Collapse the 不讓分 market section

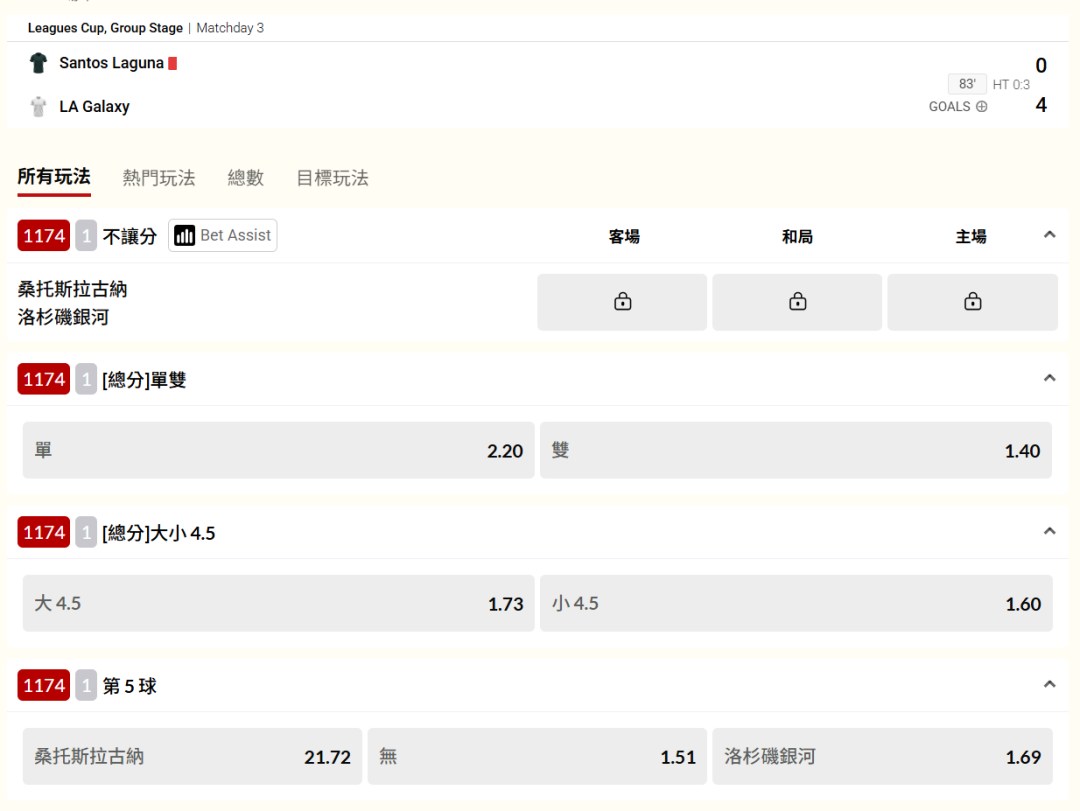point(1050,235)
